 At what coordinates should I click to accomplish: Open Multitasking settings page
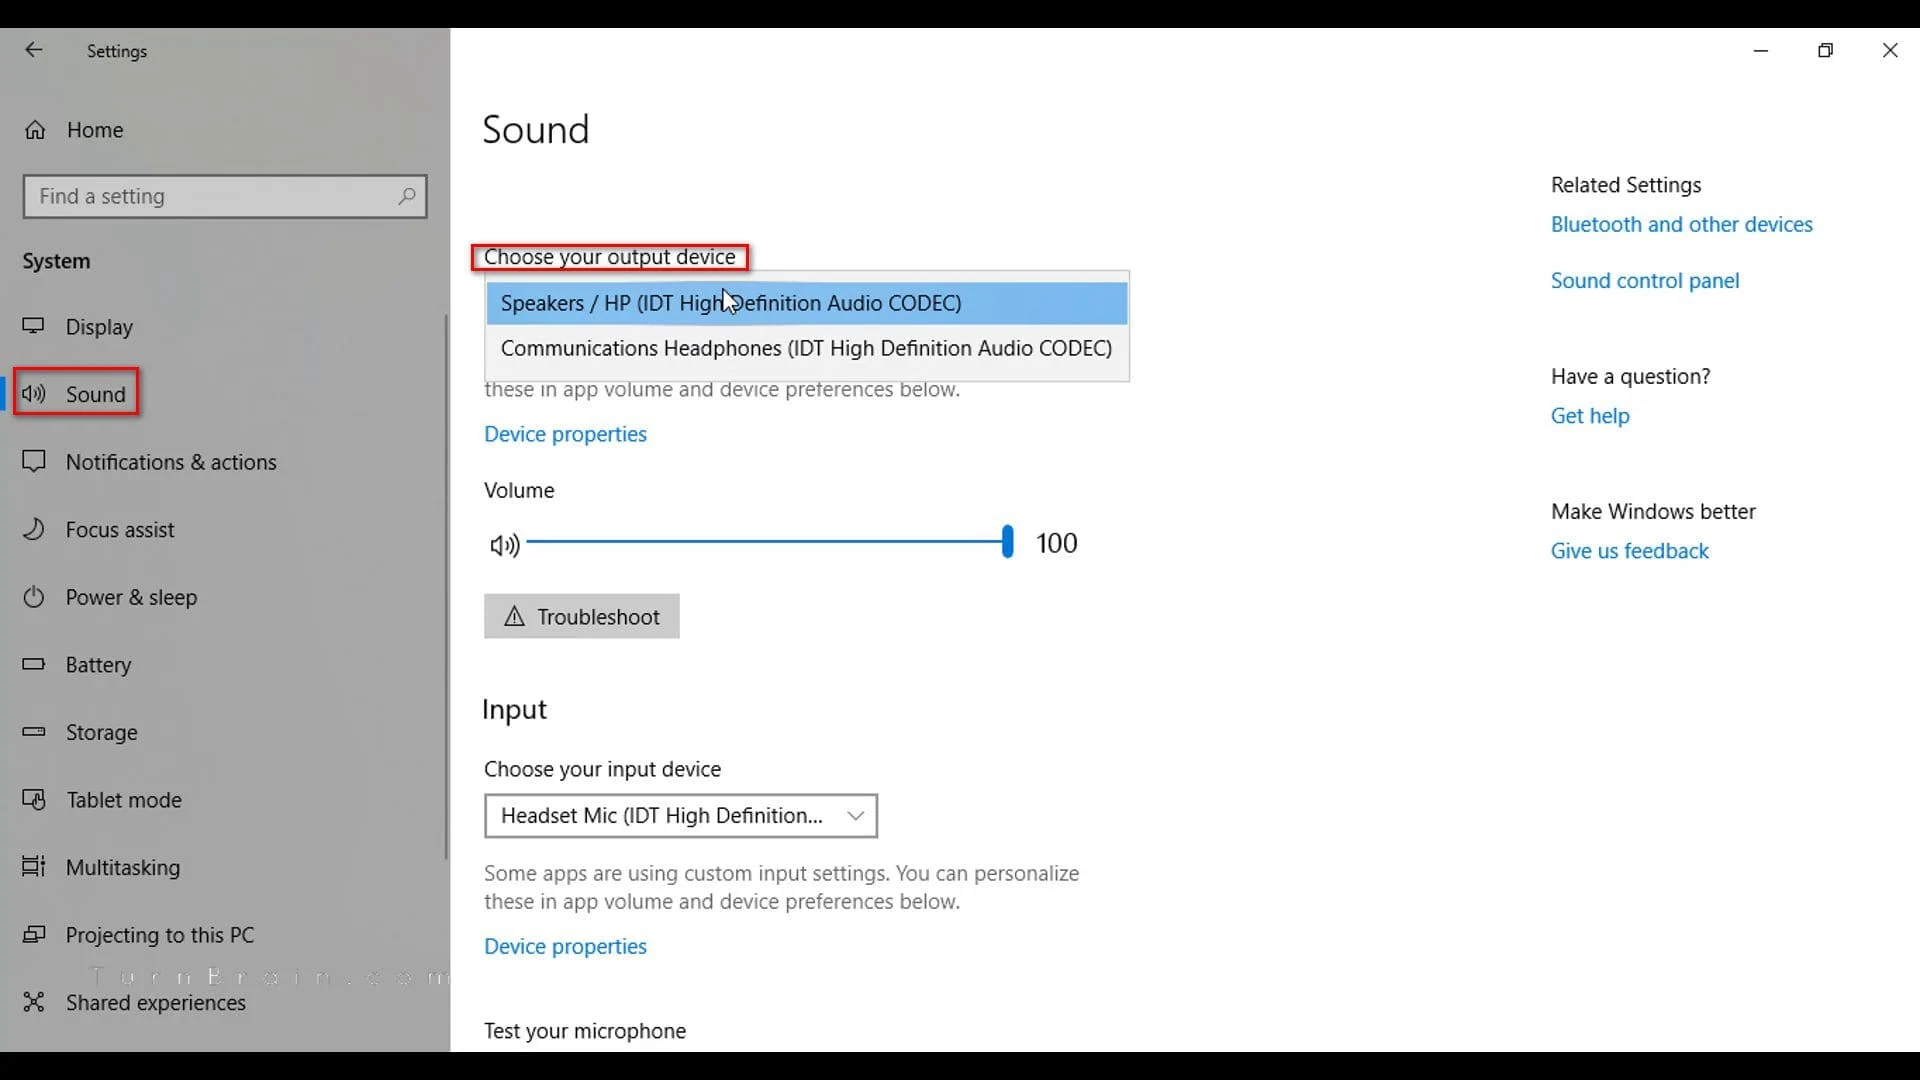point(123,868)
